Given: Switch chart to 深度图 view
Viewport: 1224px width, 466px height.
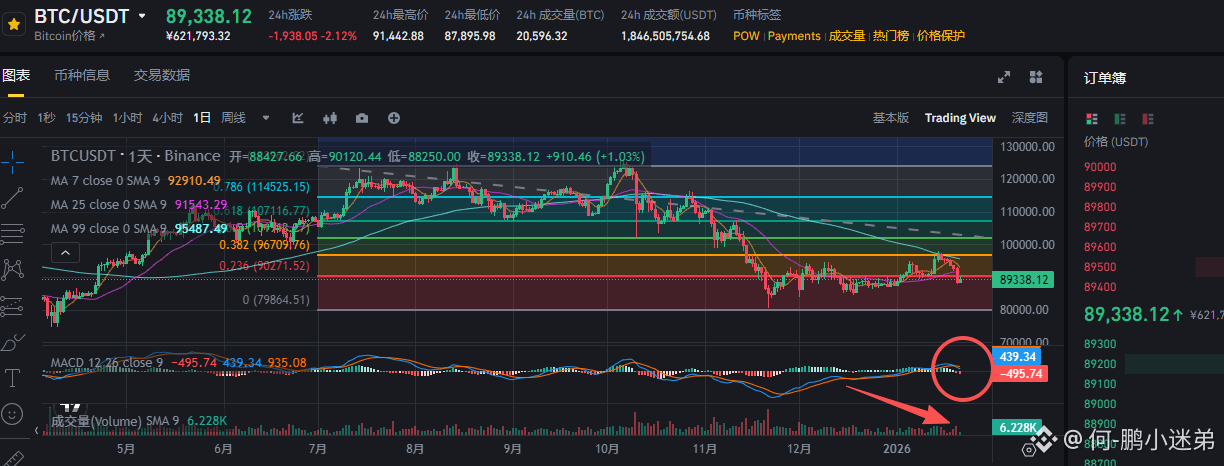Looking at the screenshot, I should [1030, 118].
